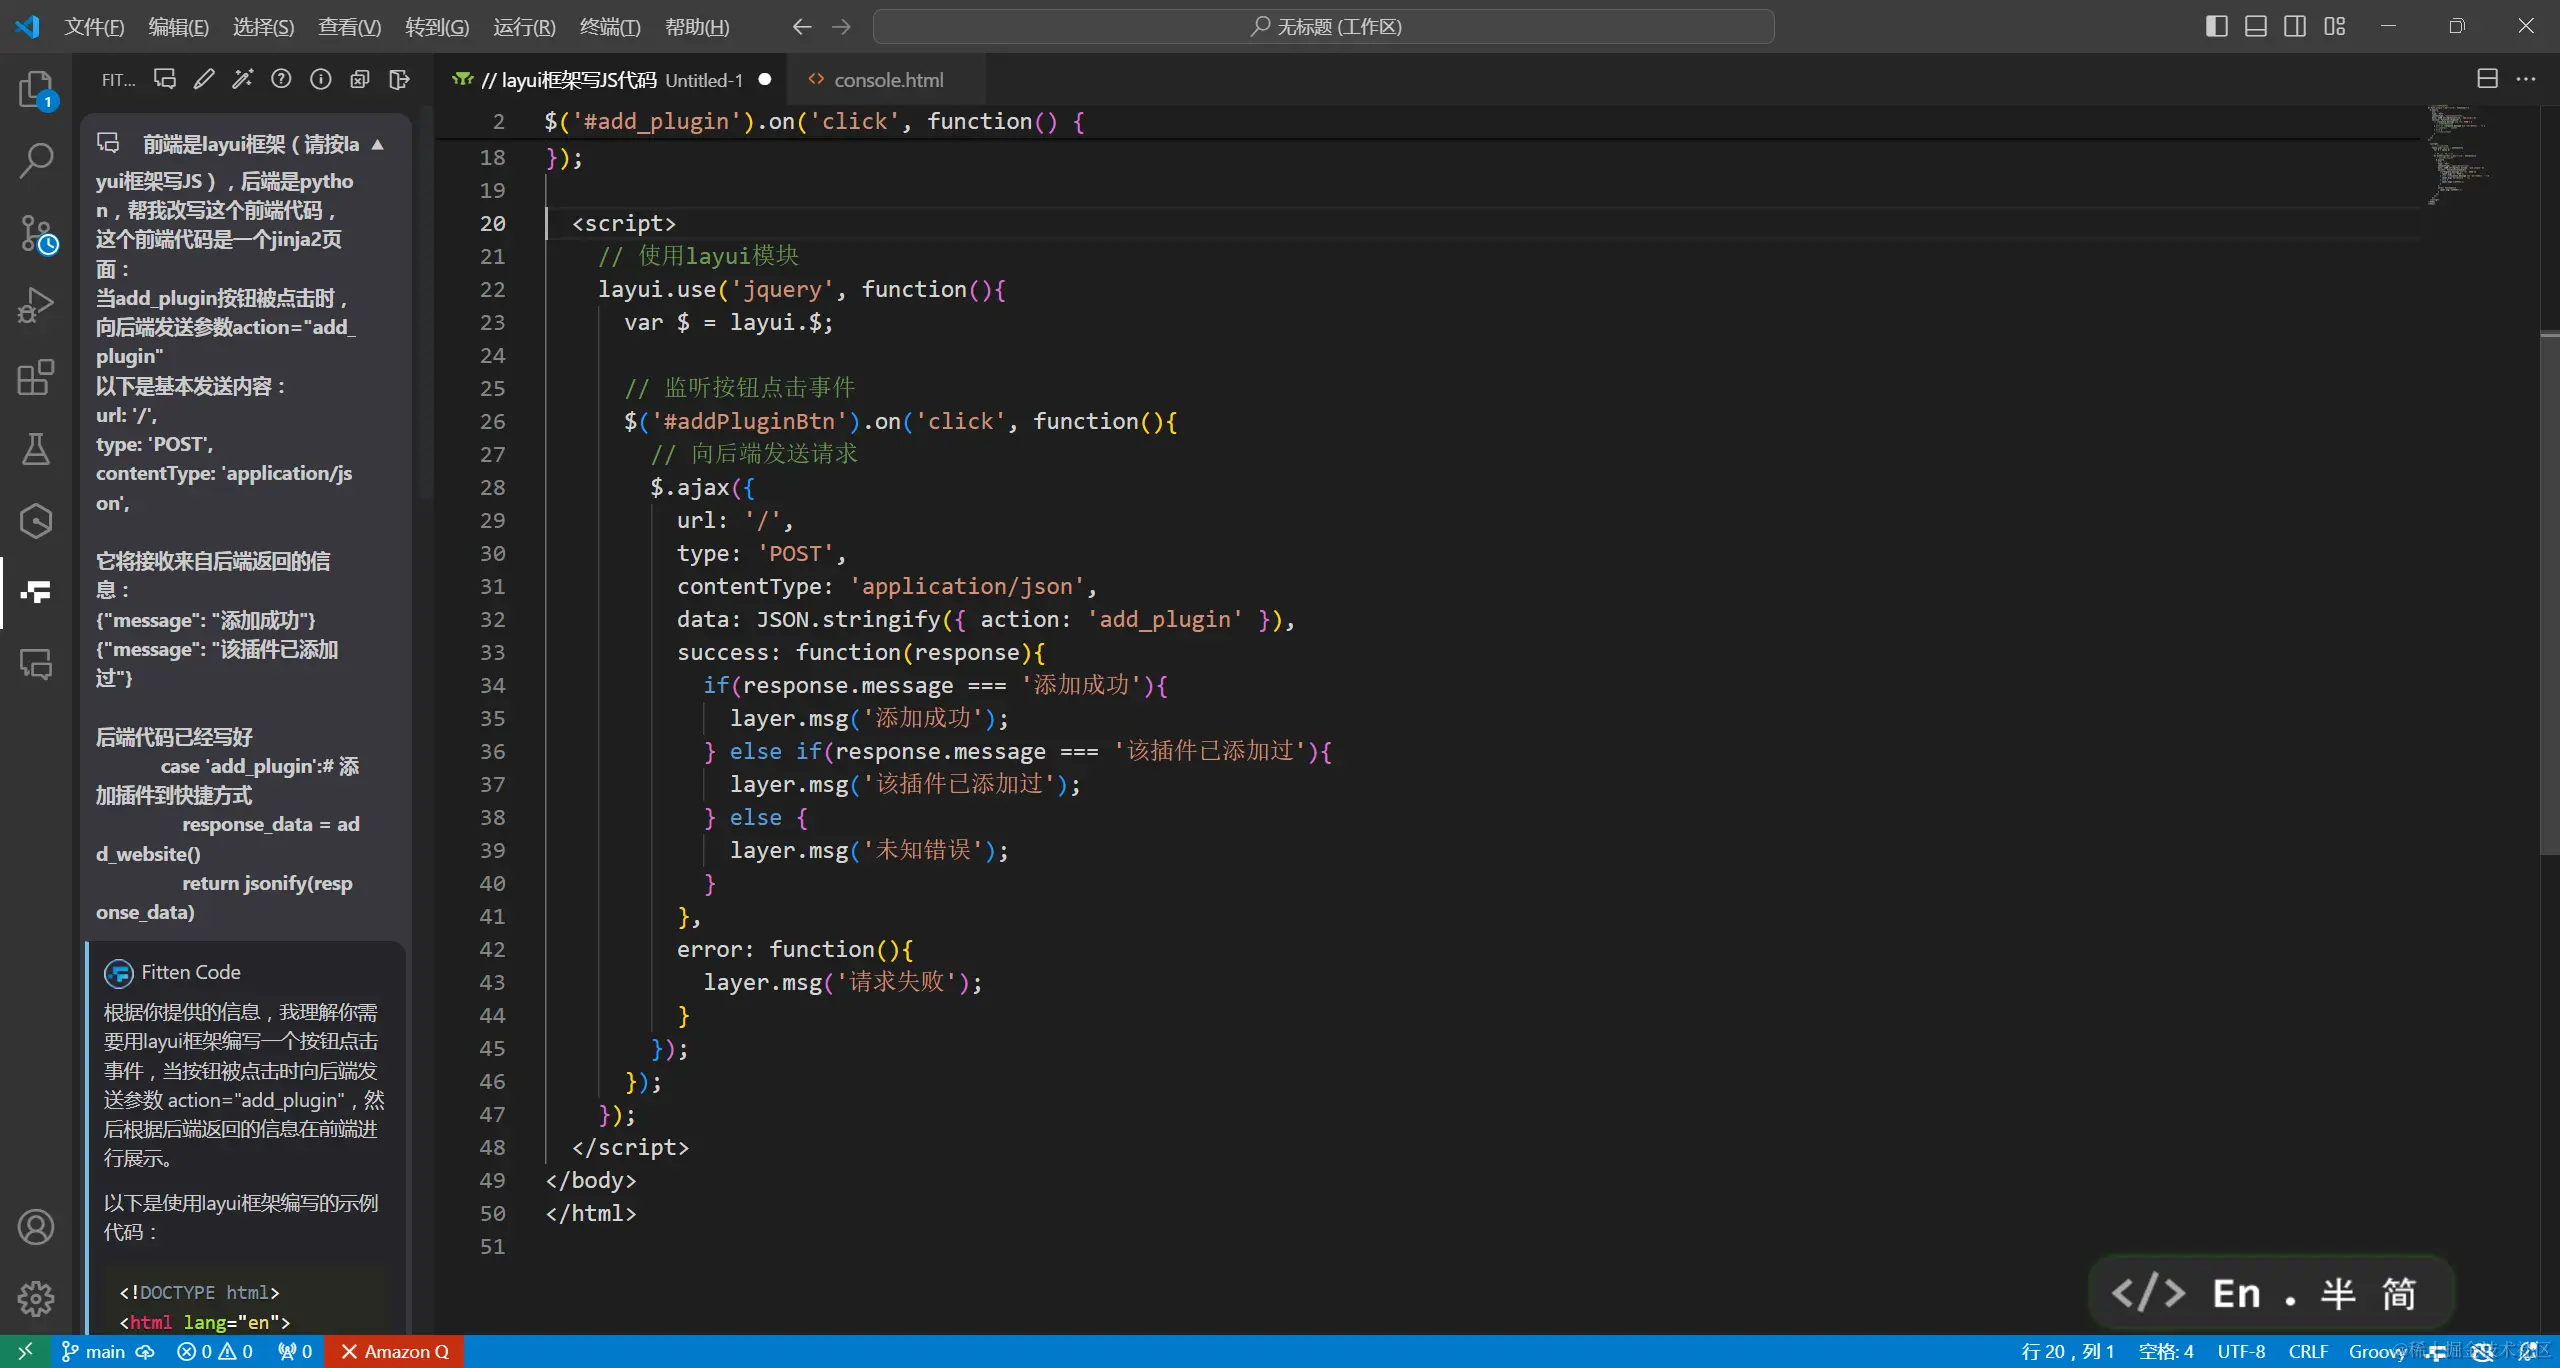
Task: Click the magic wand icon in Fitten toolbar
Action: (x=243, y=79)
